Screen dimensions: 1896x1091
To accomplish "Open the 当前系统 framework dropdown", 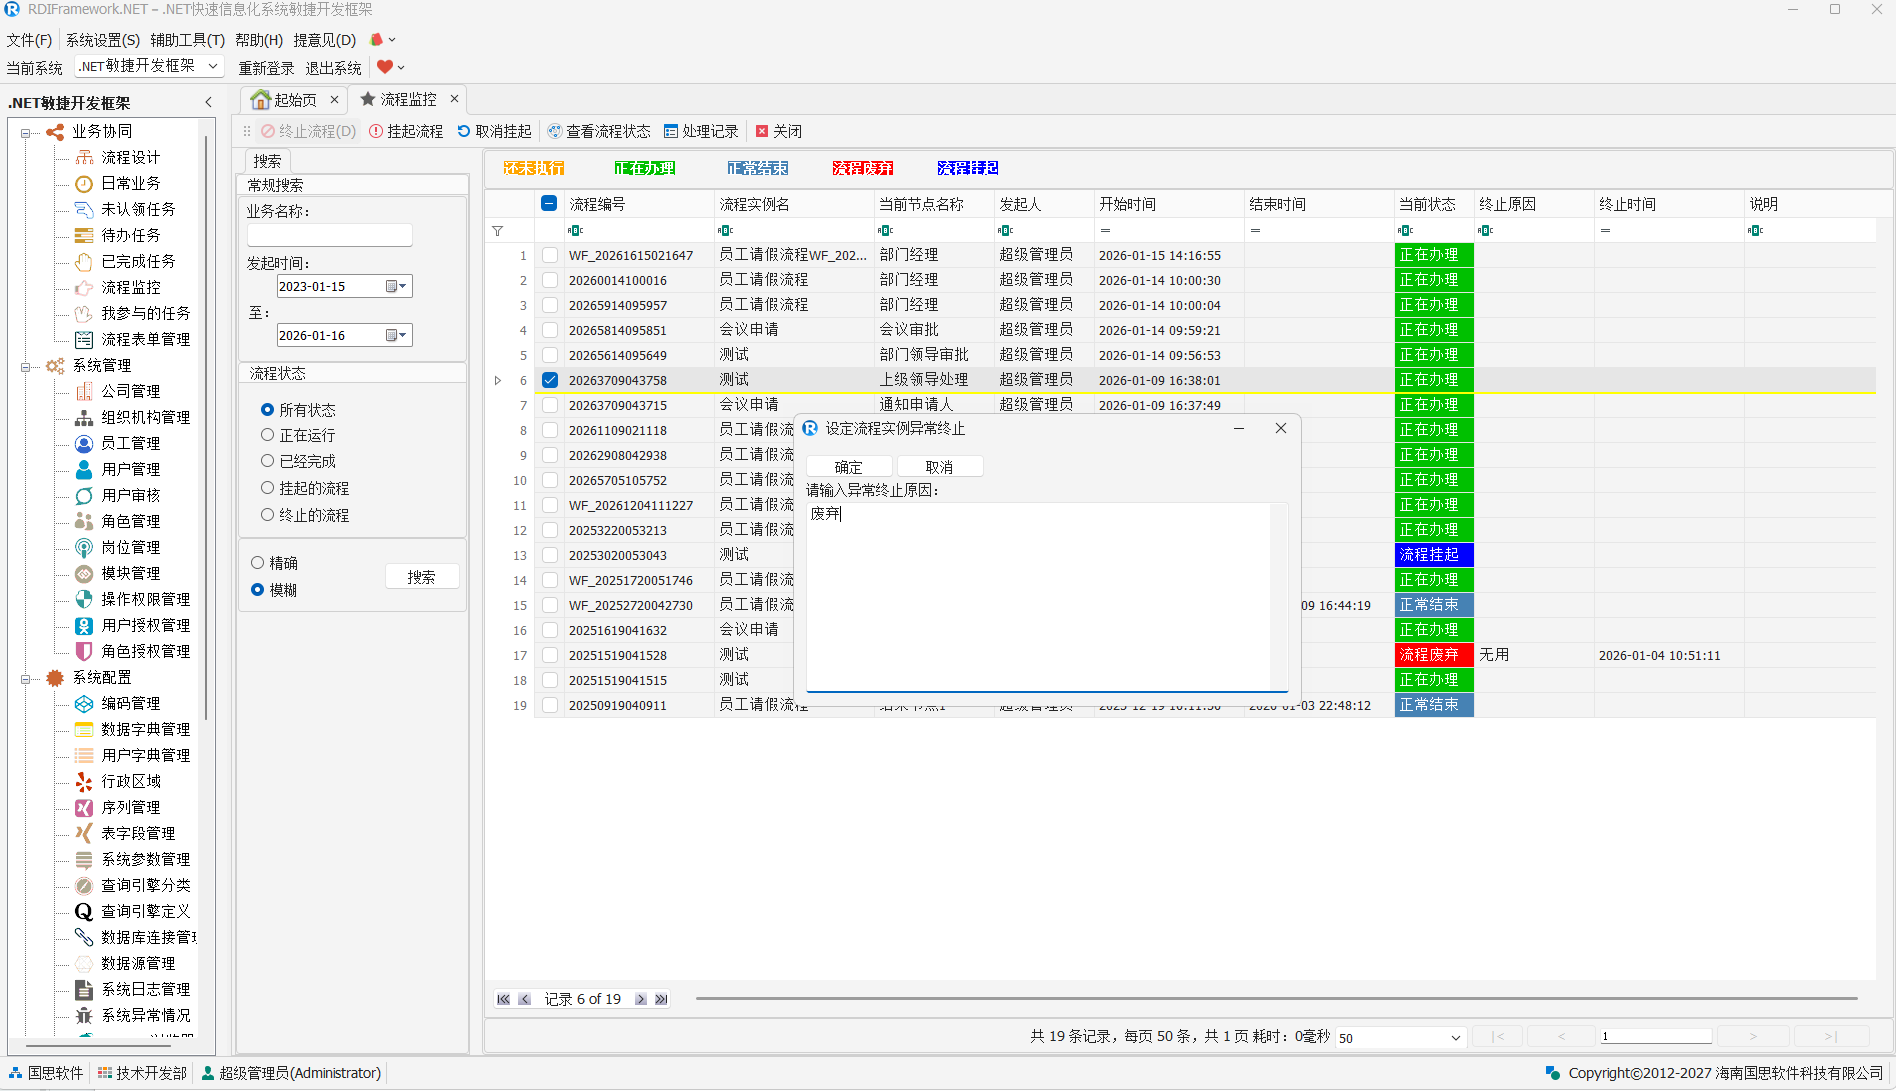I will click(x=149, y=66).
